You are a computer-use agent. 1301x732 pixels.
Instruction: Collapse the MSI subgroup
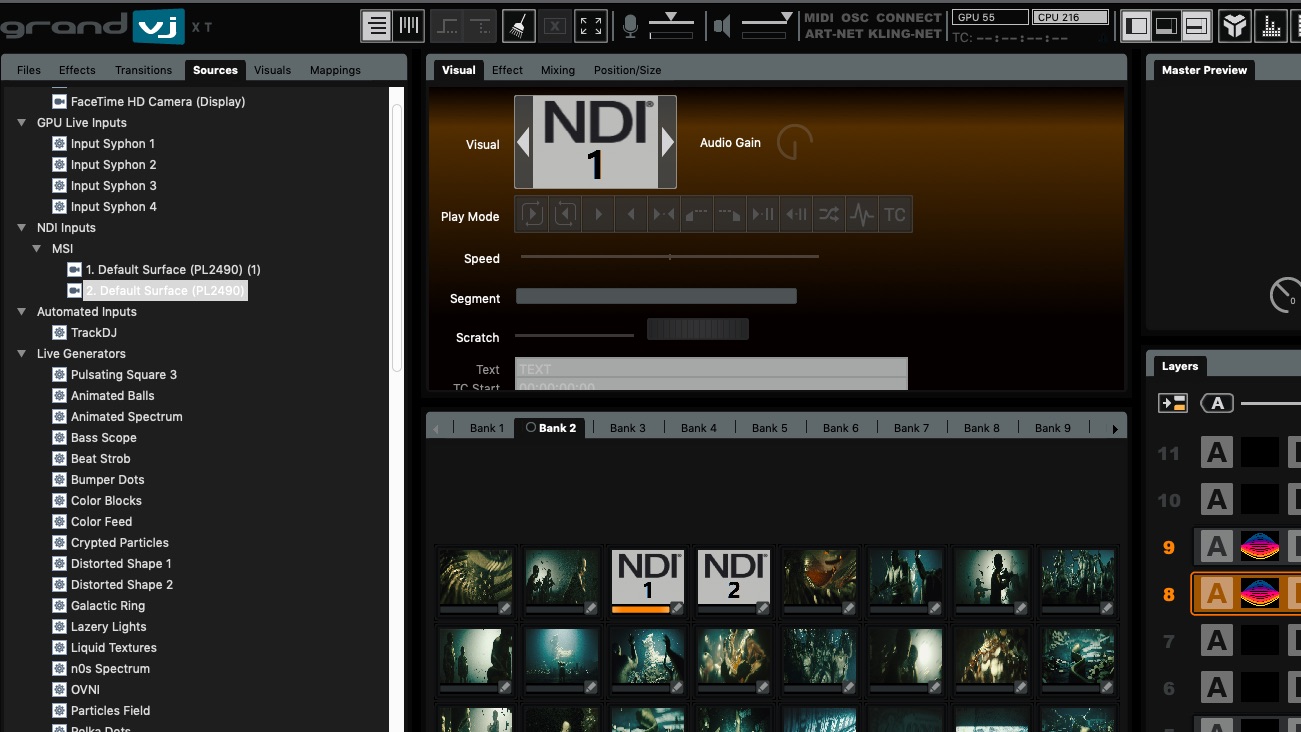tap(37, 249)
